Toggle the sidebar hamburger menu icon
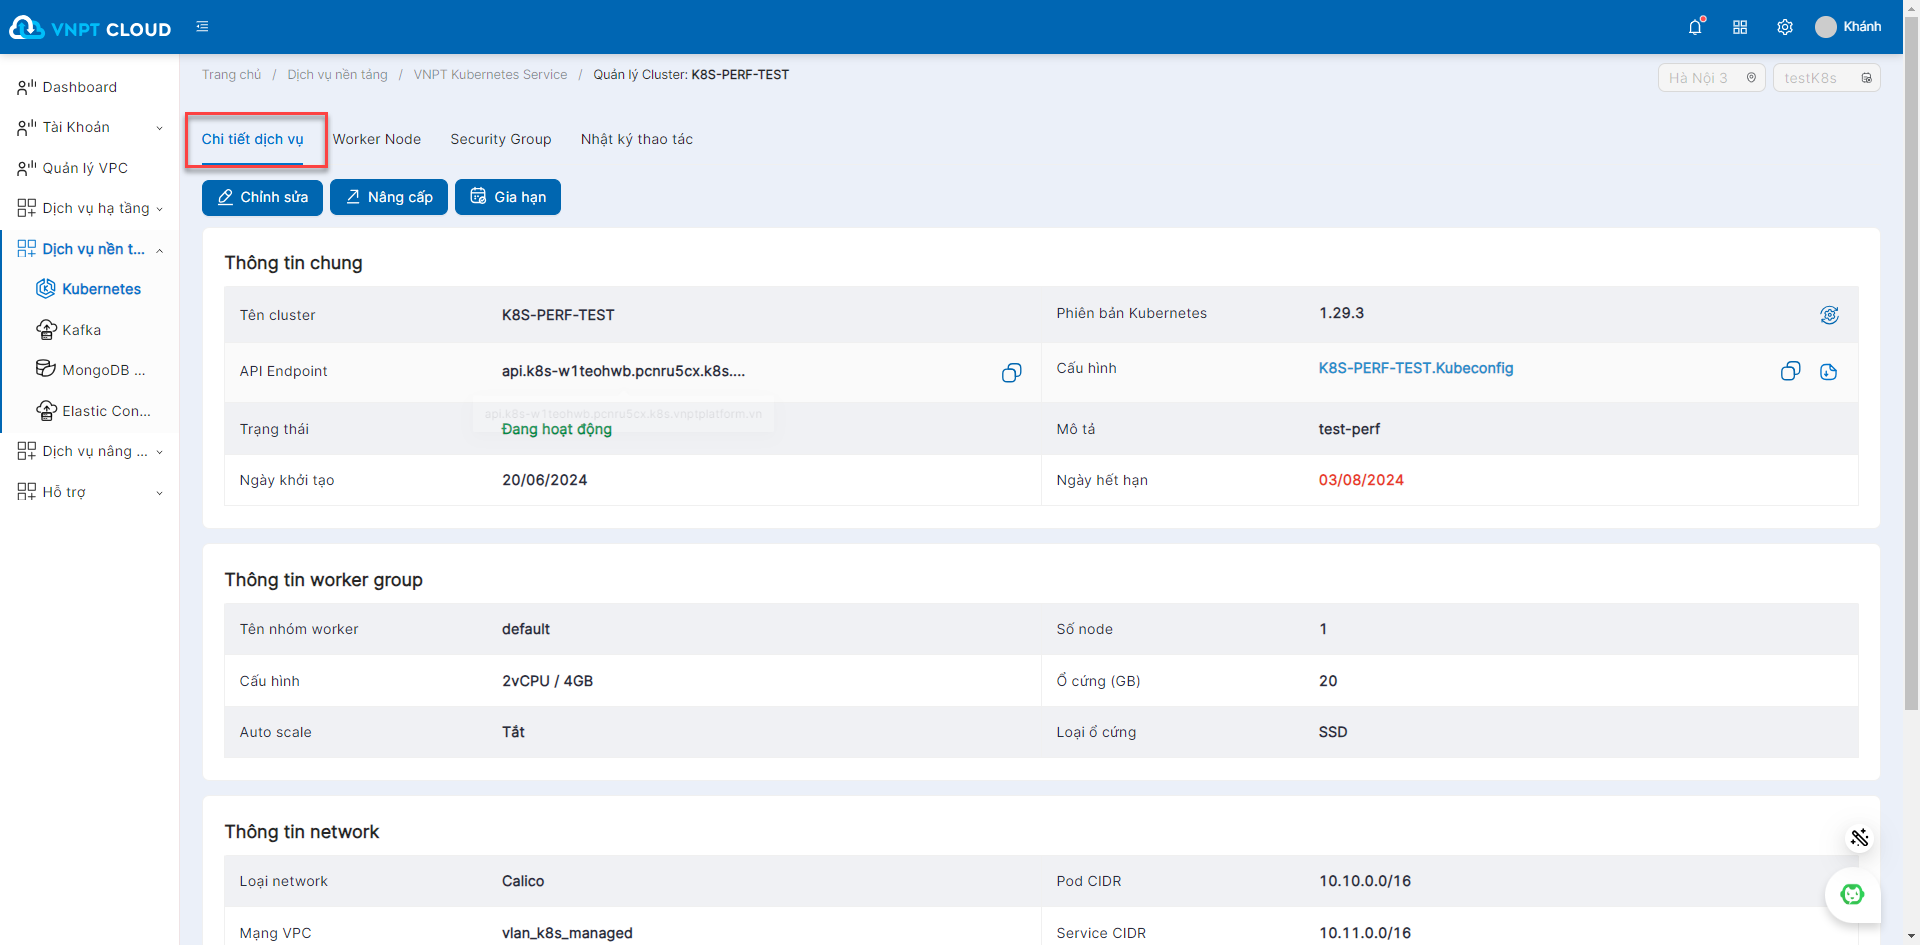Image resolution: width=1920 pixels, height=945 pixels. pyautogui.click(x=202, y=27)
